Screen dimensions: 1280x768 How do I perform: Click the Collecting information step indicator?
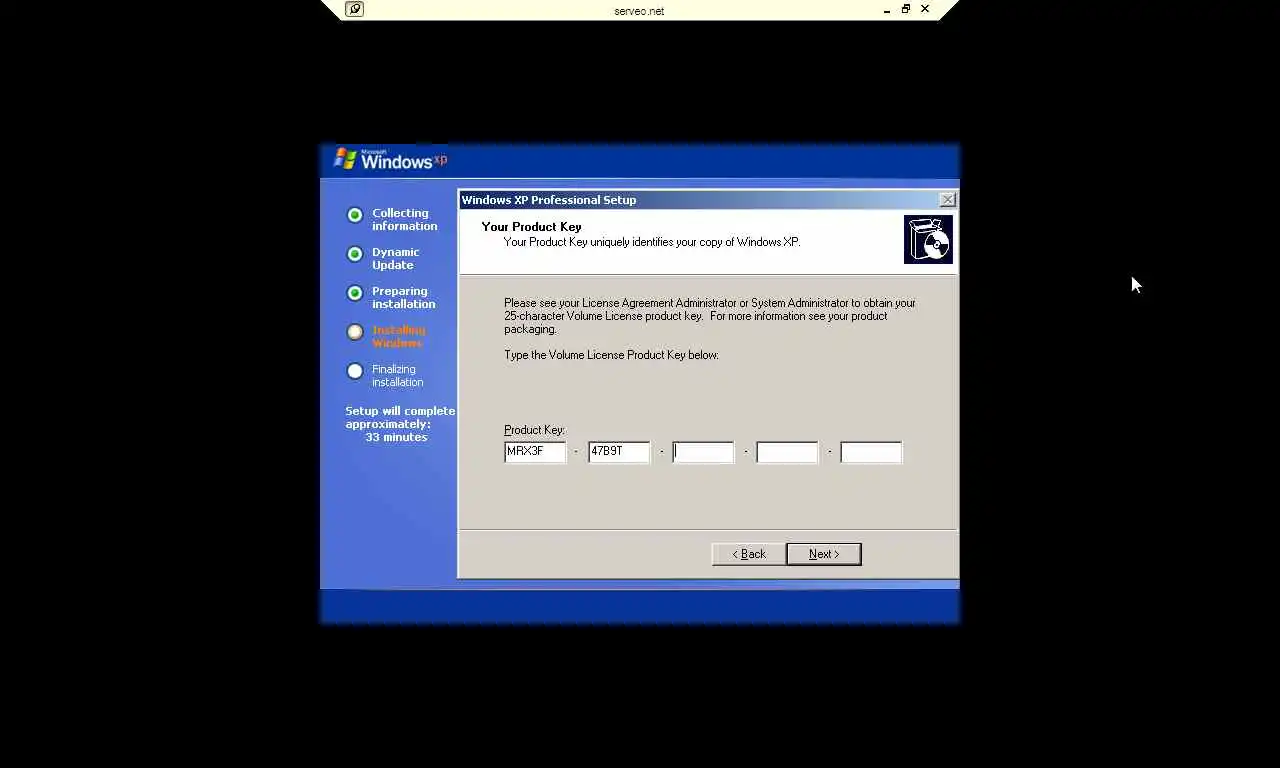(x=355, y=215)
